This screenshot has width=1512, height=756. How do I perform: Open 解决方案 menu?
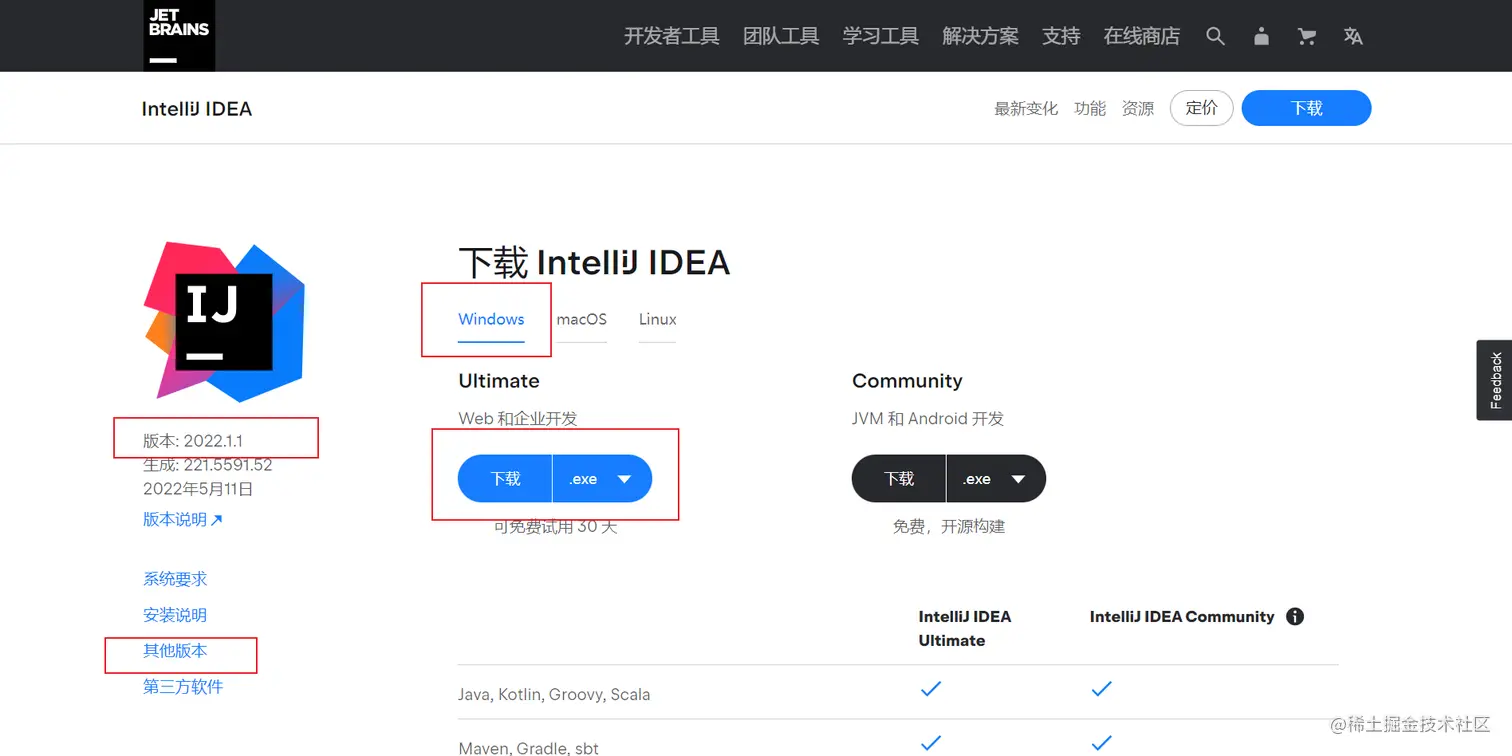(x=980, y=36)
